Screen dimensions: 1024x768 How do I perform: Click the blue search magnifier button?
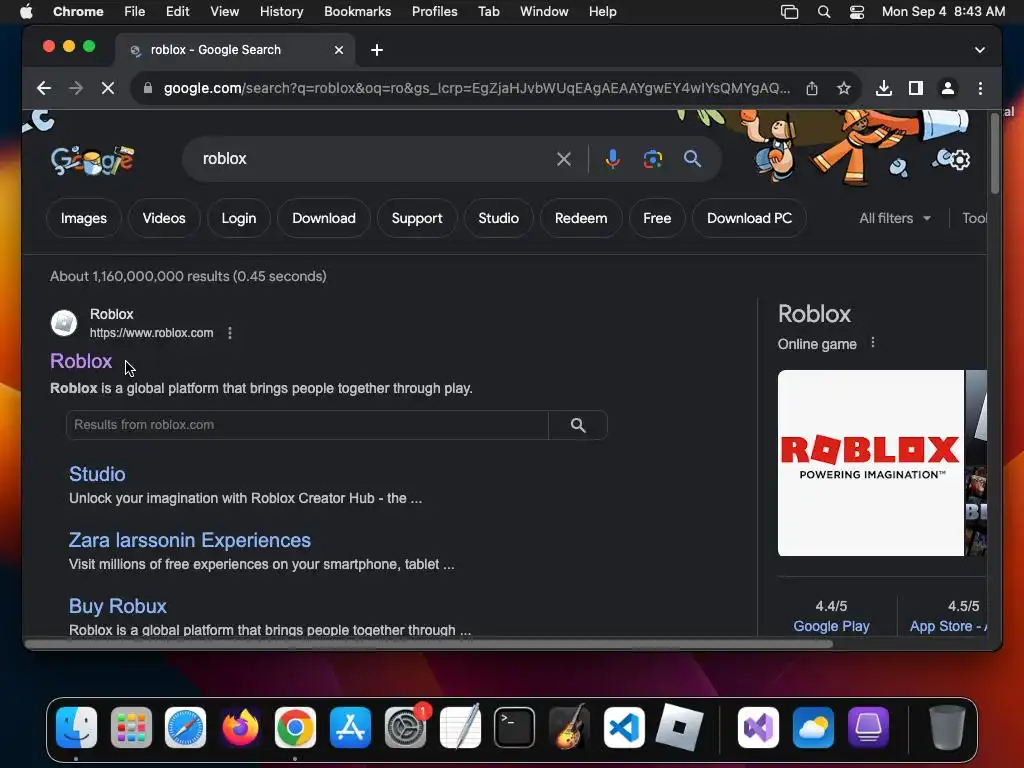(x=692, y=159)
